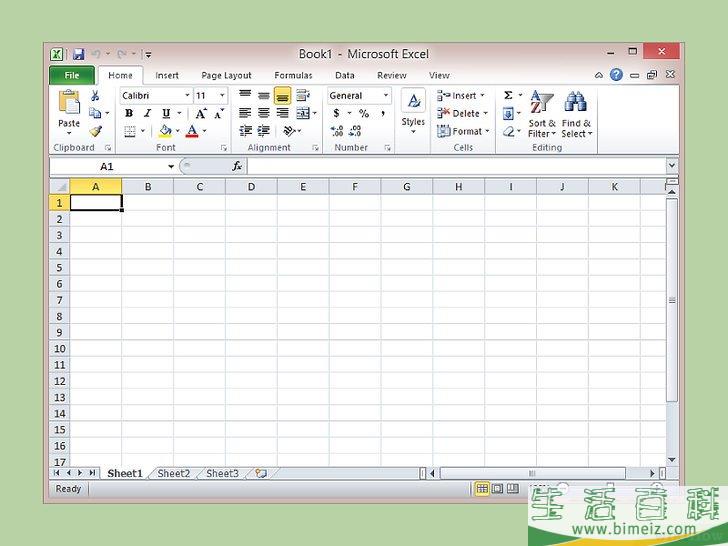Switch to Page Layout view in status bar
Screen dimensions: 728x546
(x=497, y=488)
